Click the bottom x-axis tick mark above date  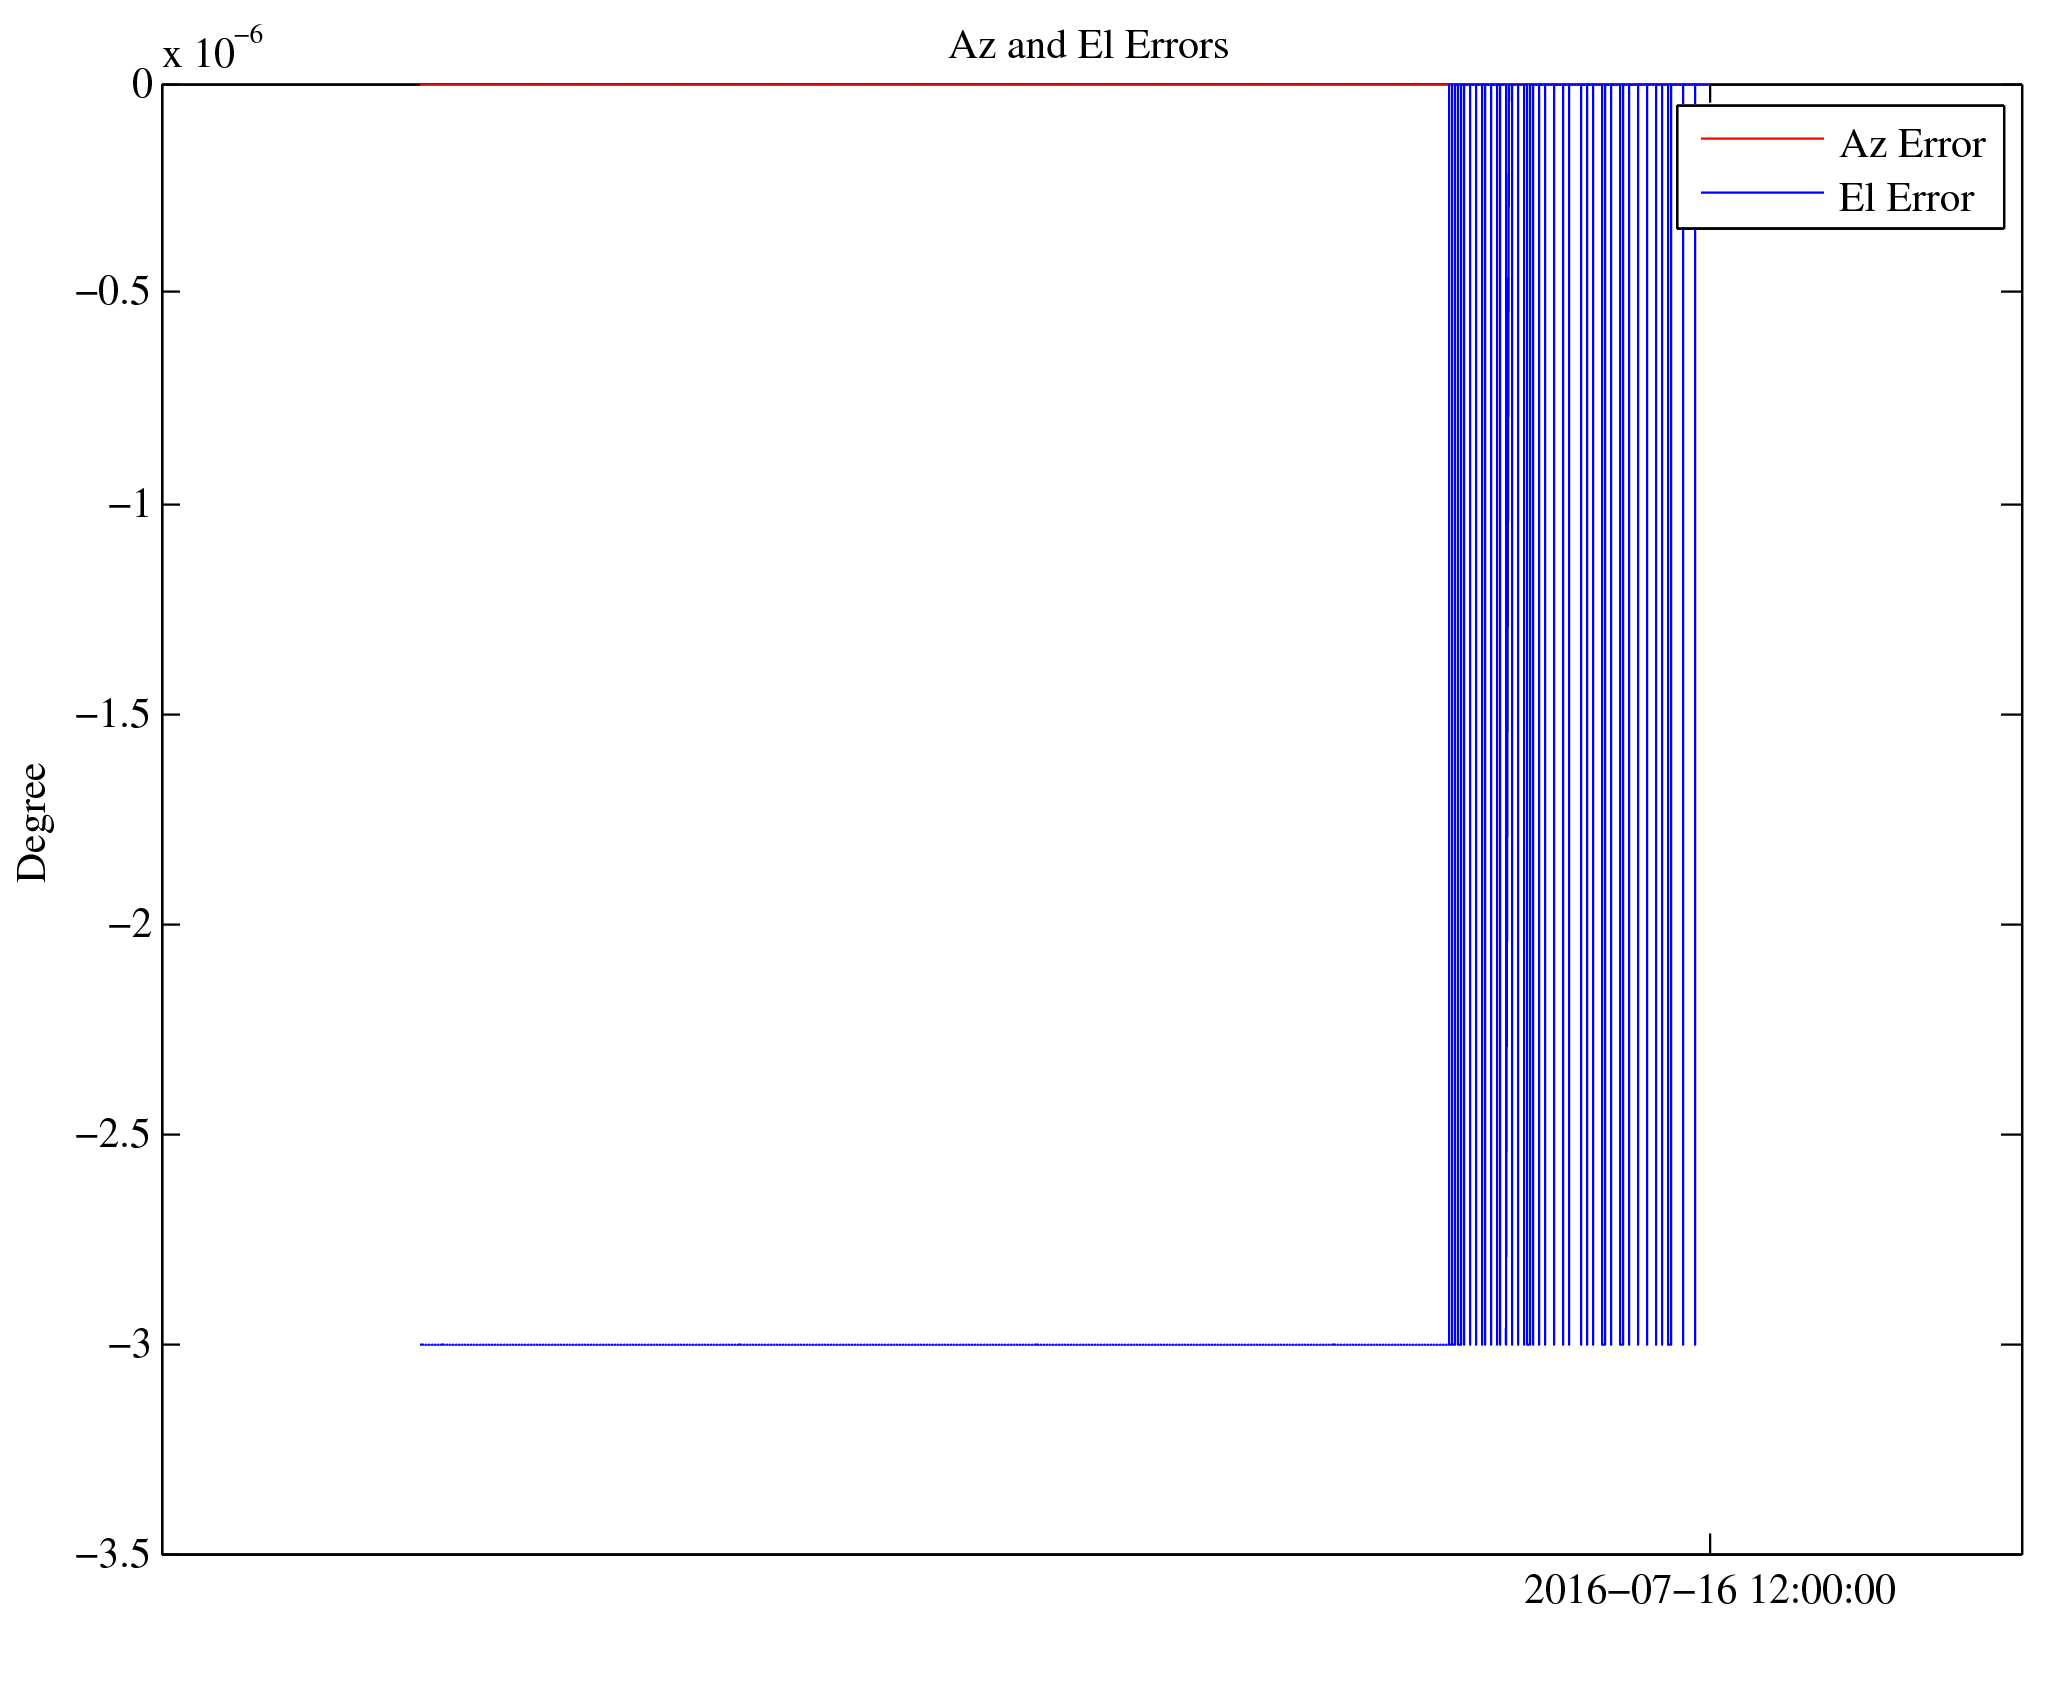(1709, 1543)
